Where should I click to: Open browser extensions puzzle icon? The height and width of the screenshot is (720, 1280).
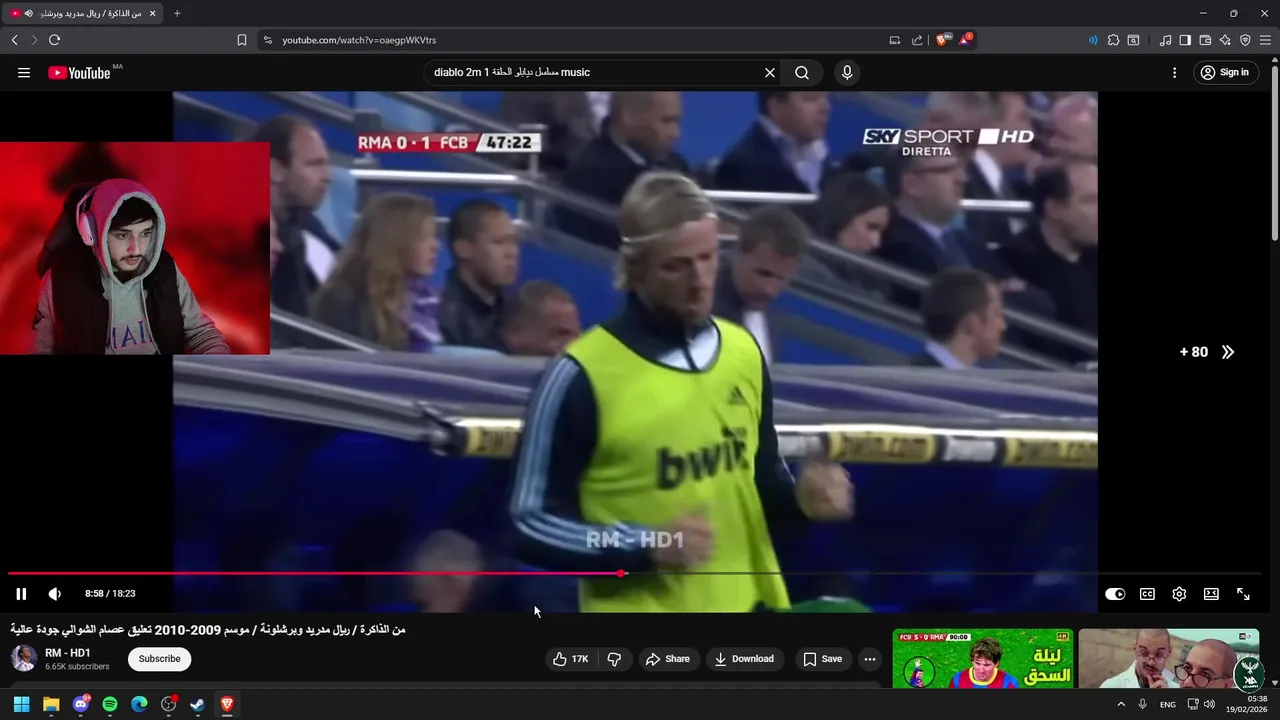pos(1113,40)
